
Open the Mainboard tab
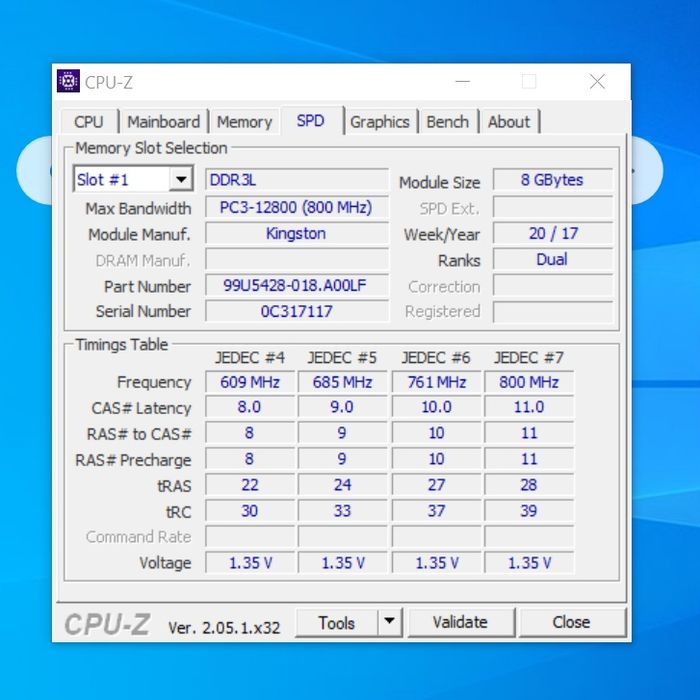(164, 122)
